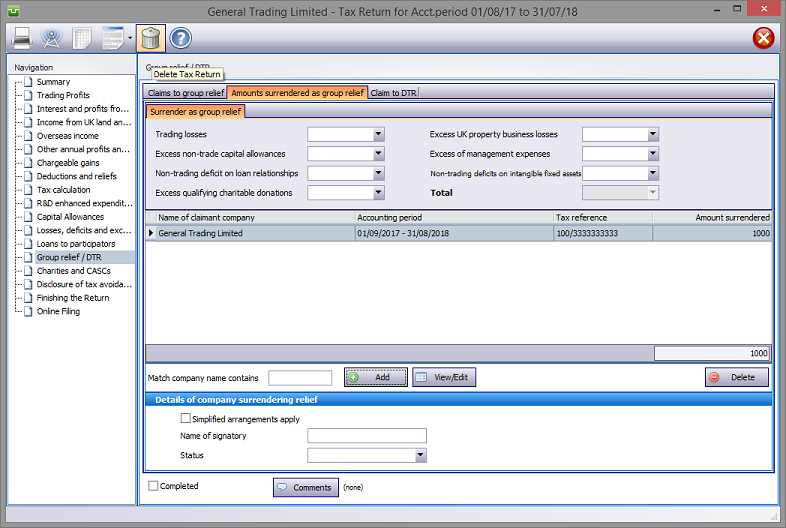The height and width of the screenshot is (528, 786).
Task: Click the green app icon in title bar
Action: (x=14, y=11)
